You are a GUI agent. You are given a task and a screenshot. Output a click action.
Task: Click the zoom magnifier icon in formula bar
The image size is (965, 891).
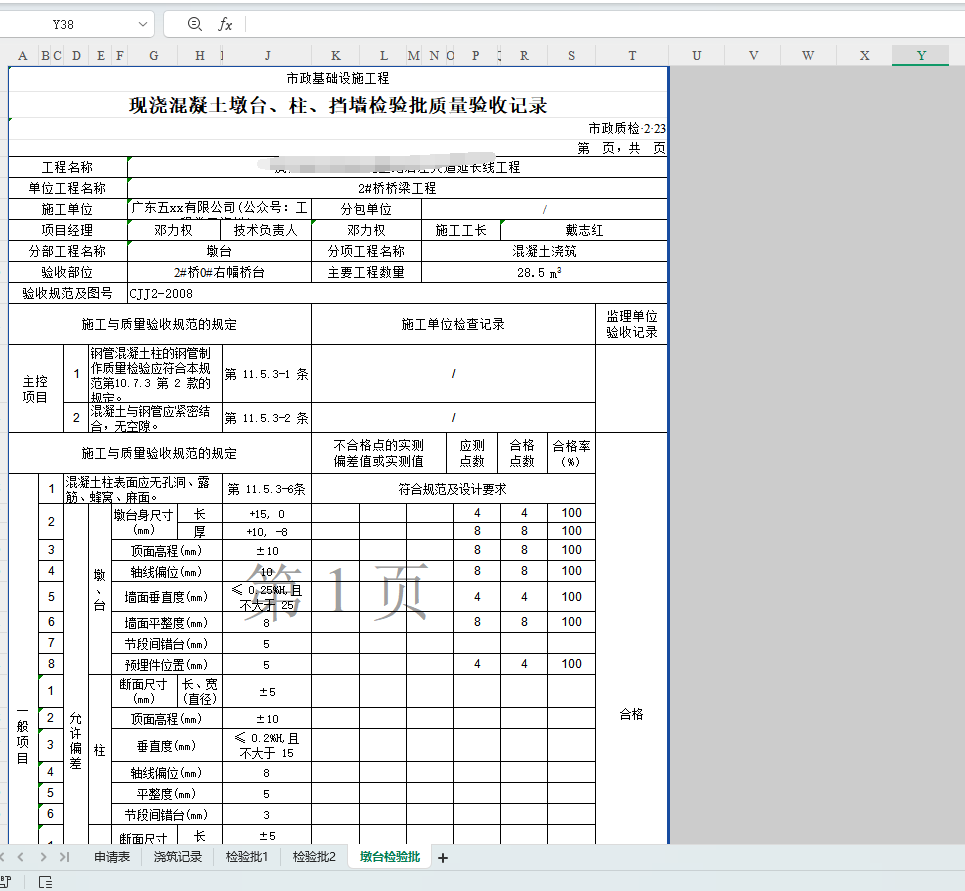click(194, 24)
